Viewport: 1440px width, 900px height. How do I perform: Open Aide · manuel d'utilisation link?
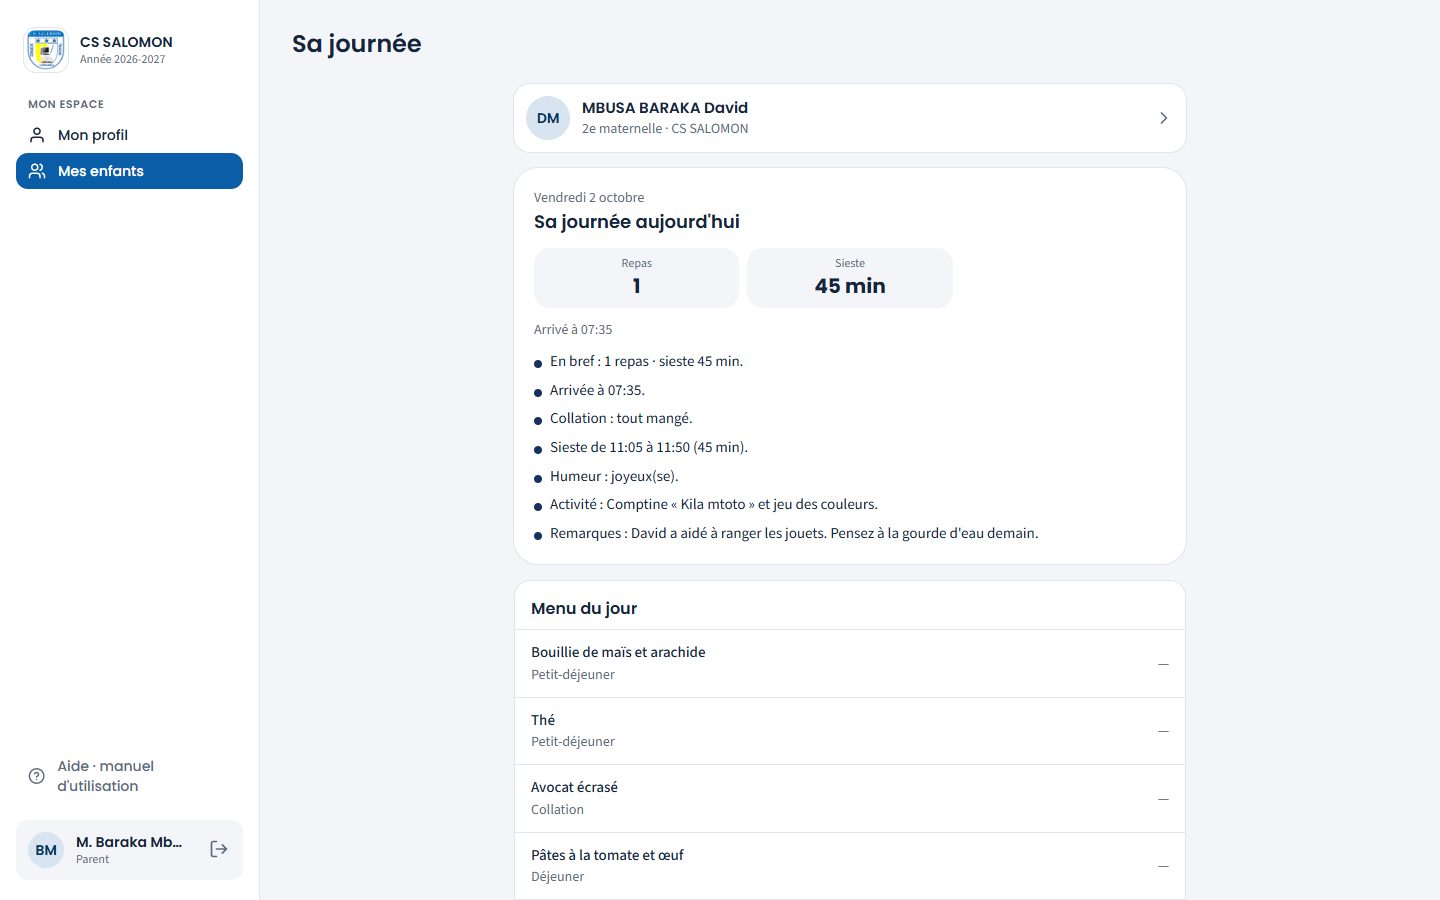point(129,776)
